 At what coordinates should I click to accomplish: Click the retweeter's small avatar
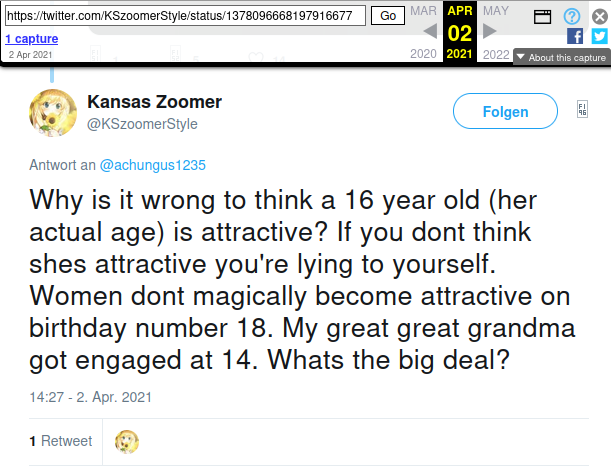pyautogui.click(x=127, y=441)
